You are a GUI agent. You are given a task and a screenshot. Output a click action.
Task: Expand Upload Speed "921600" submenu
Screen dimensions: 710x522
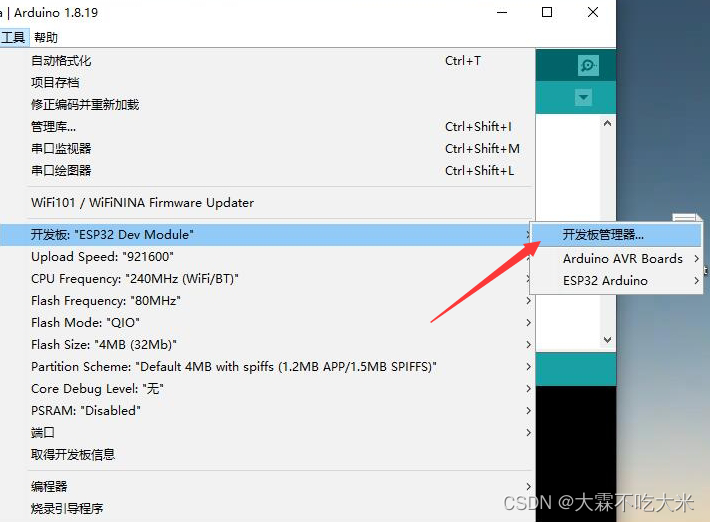pyautogui.click(x=267, y=257)
